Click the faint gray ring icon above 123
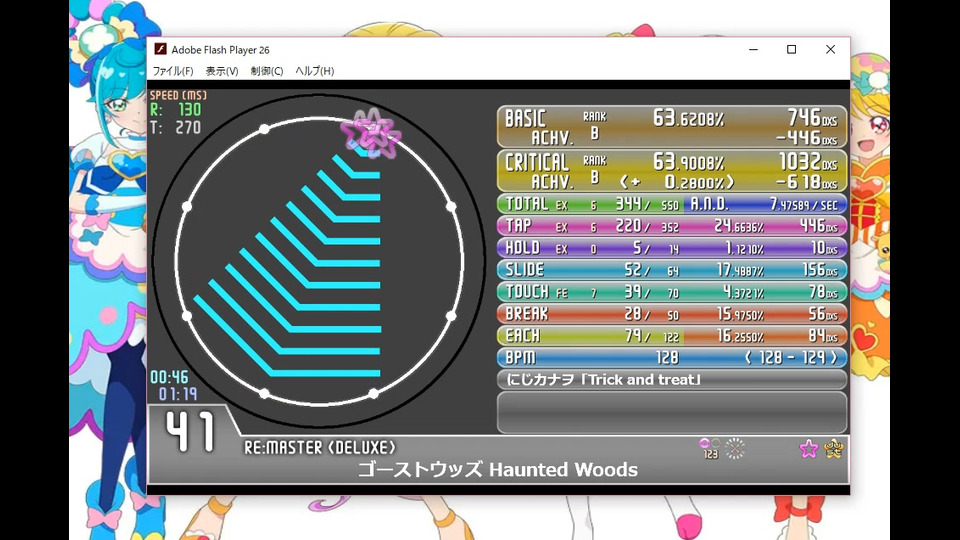This screenshot has width=960, height=540. coord(715,443)
